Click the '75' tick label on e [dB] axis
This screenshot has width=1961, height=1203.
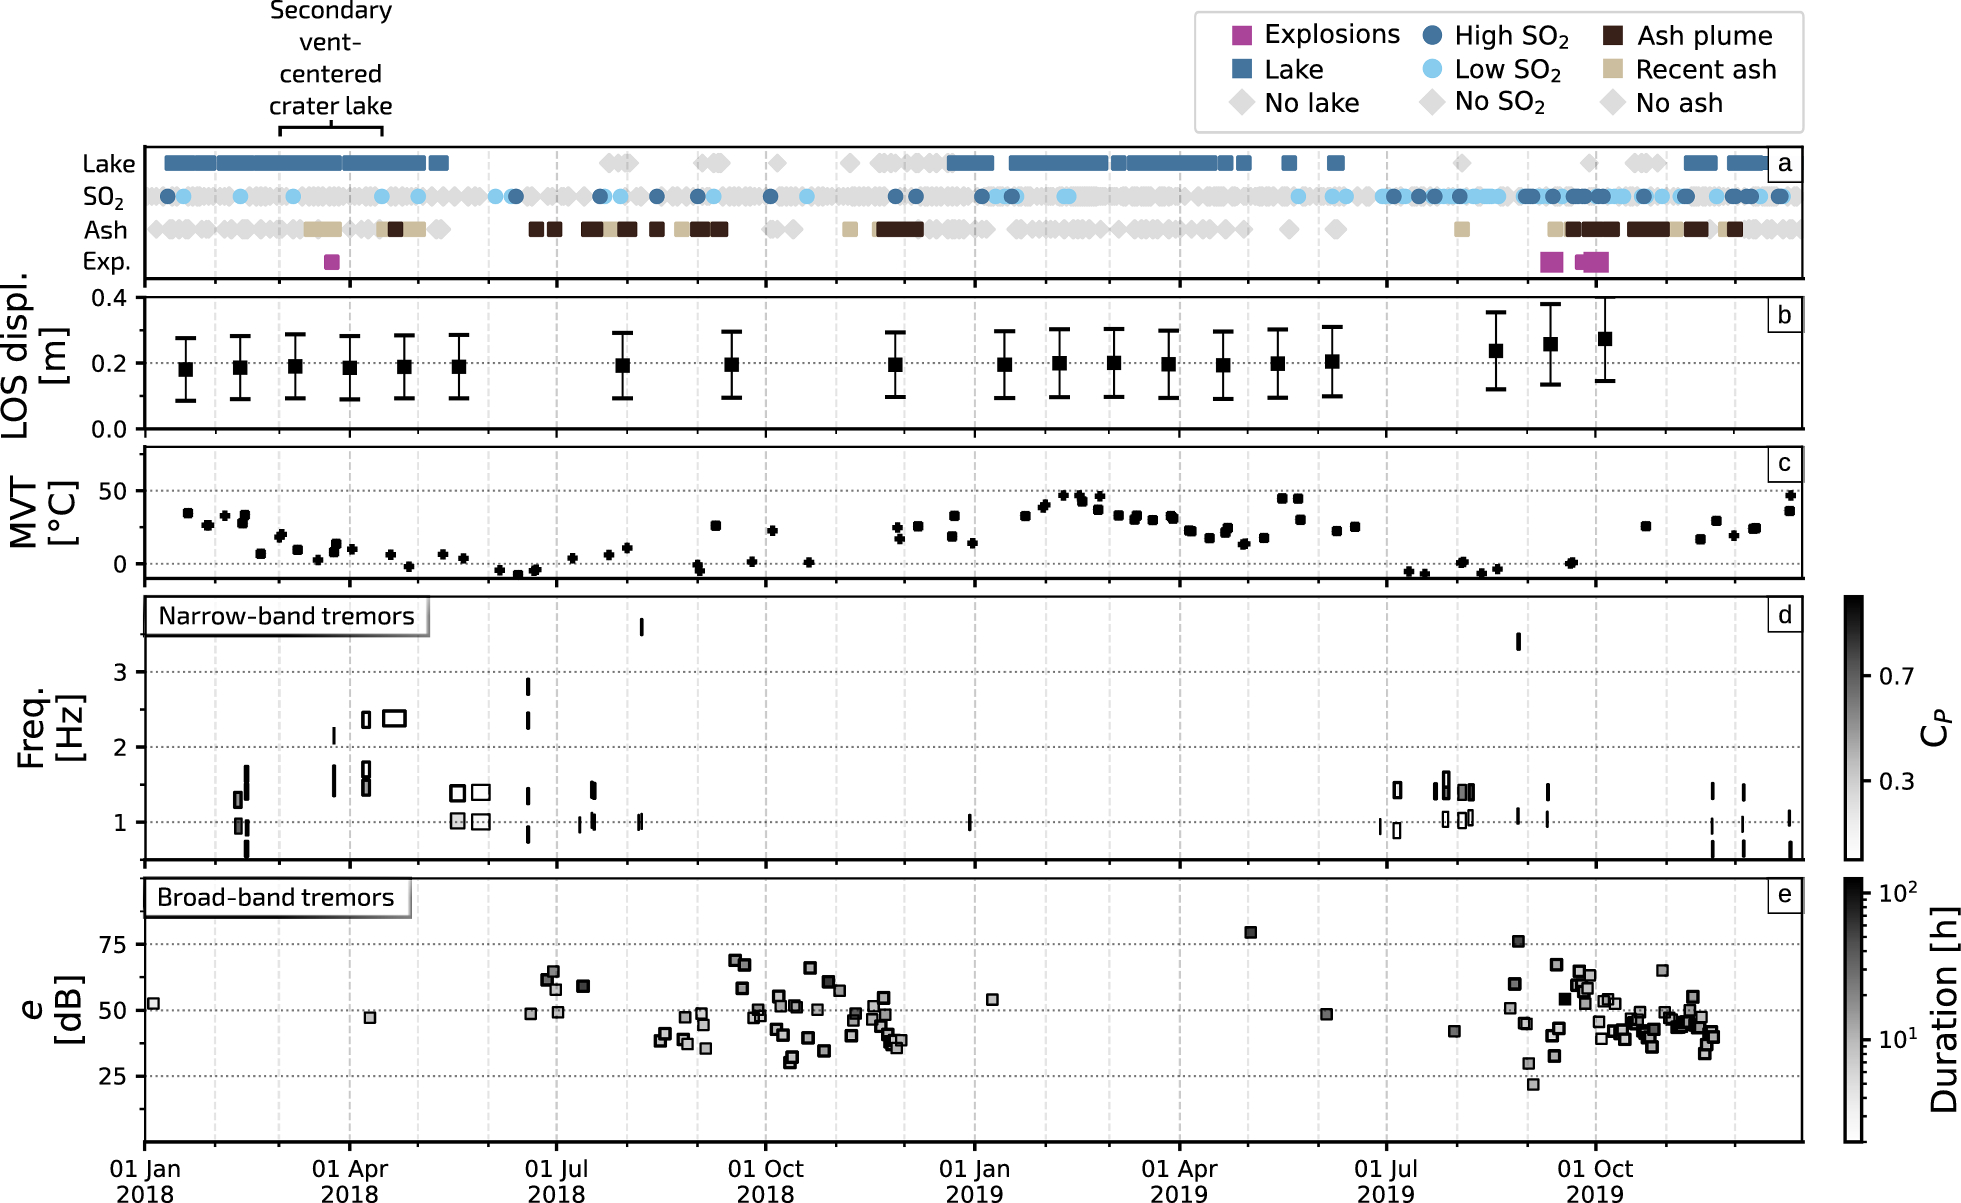(113, 945)
